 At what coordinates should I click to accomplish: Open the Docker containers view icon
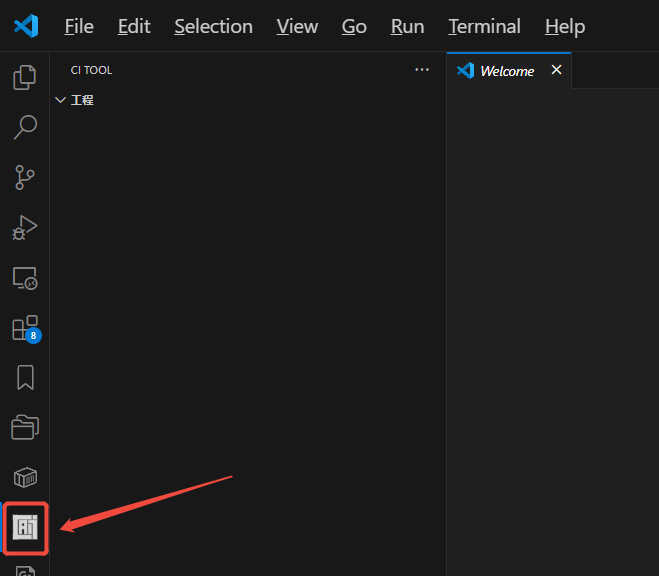click(x=25, y=477)
